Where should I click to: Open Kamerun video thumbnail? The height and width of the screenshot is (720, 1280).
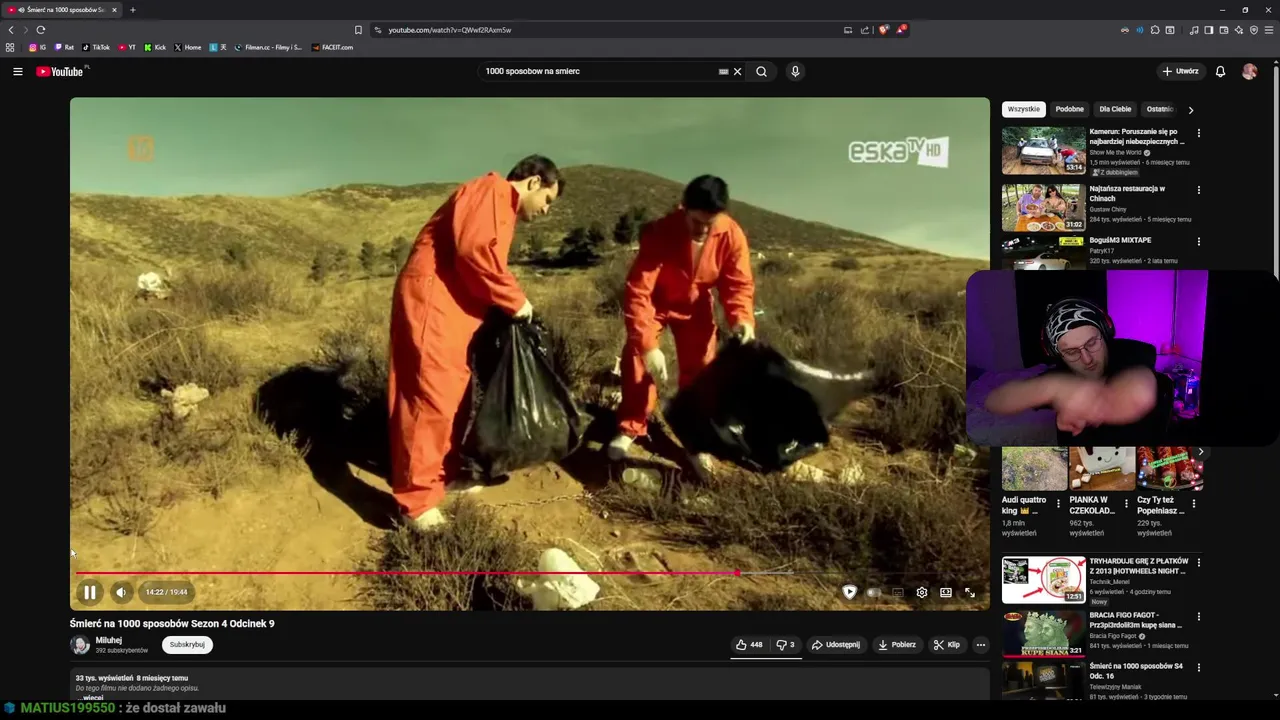[1043, 150]
